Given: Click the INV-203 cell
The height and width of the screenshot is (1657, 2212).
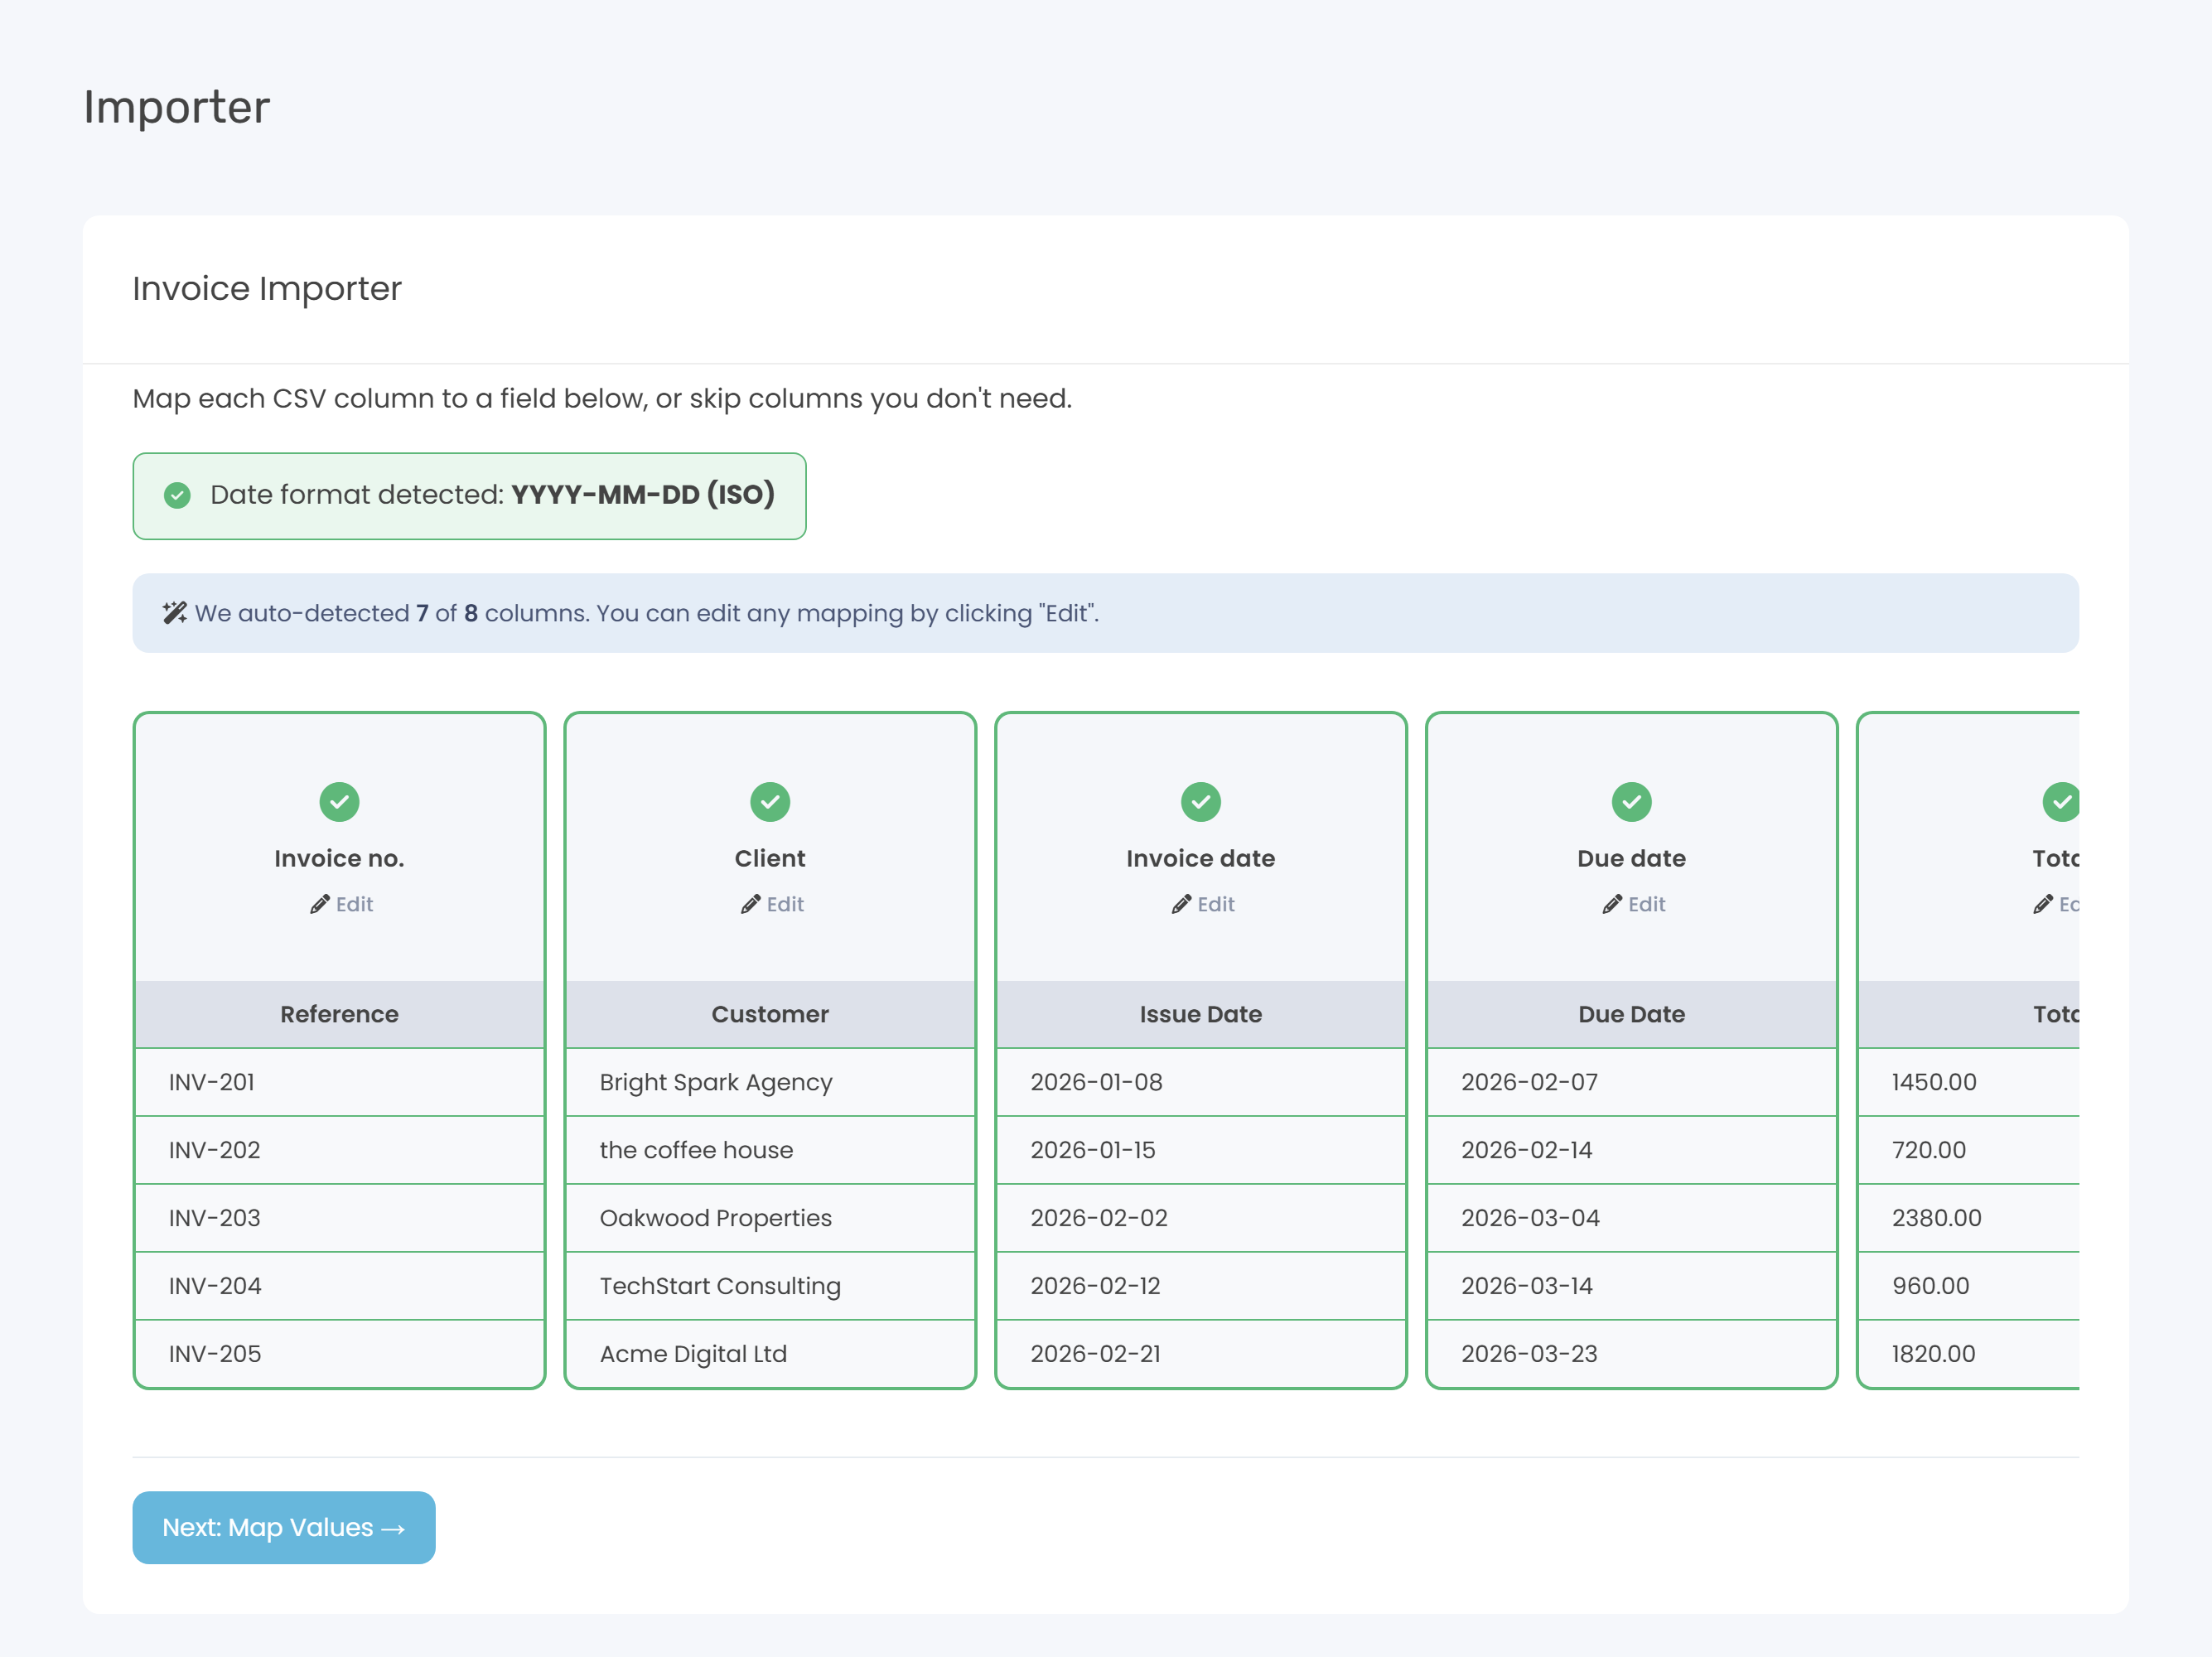Looking at the screenshot, I should tap(339, 1218).
